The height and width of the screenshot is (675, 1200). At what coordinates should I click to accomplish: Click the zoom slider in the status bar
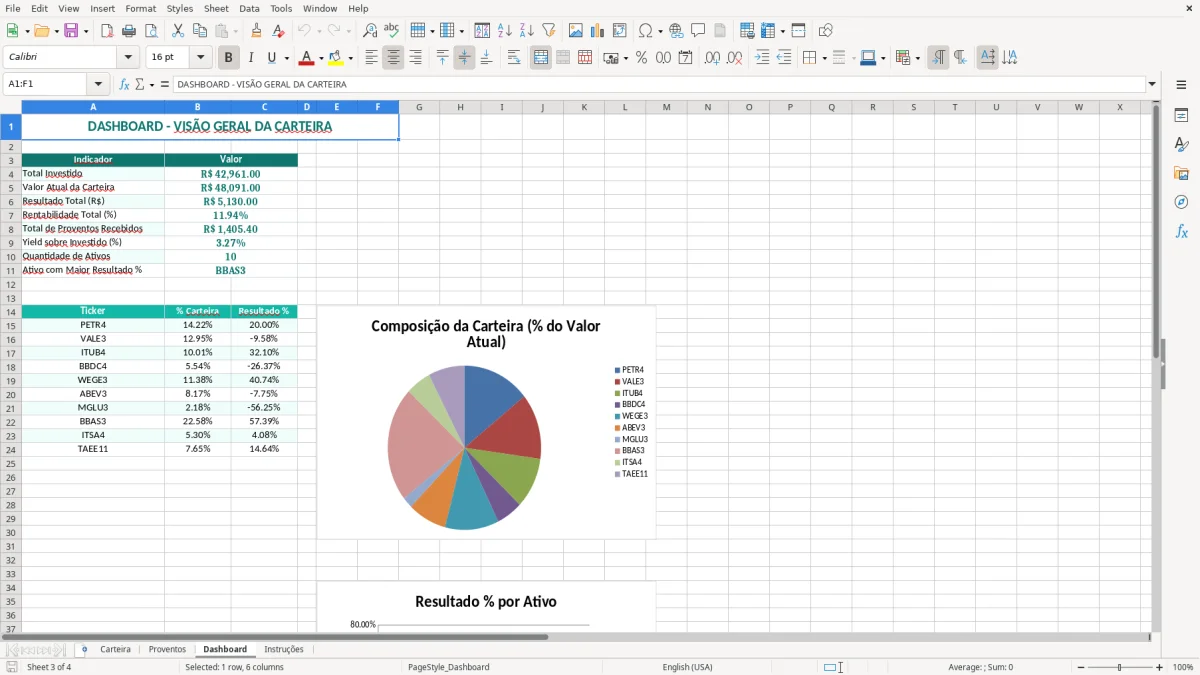1119,667
